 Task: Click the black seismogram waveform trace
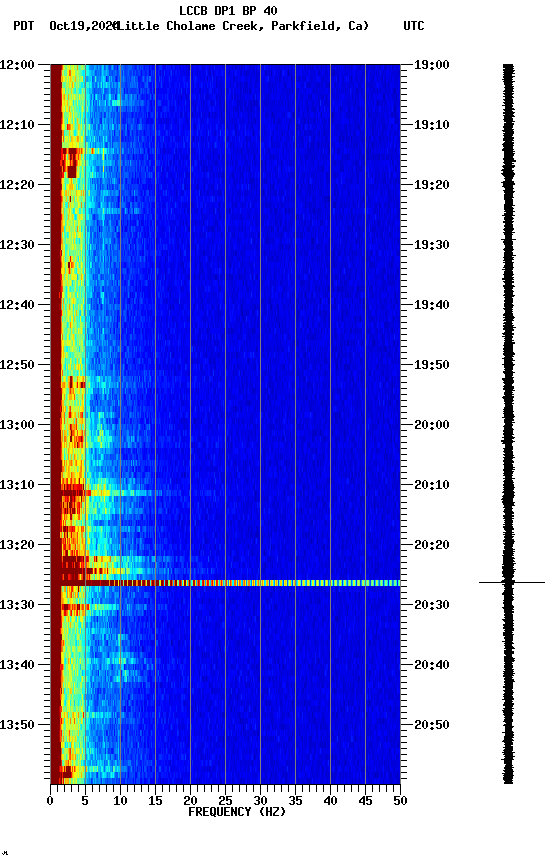508,424
